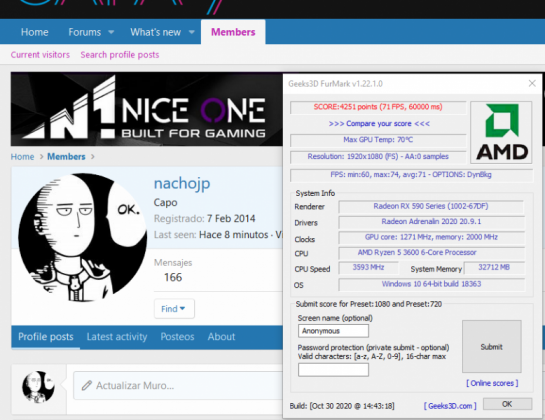Open the What's new tab

156,32
